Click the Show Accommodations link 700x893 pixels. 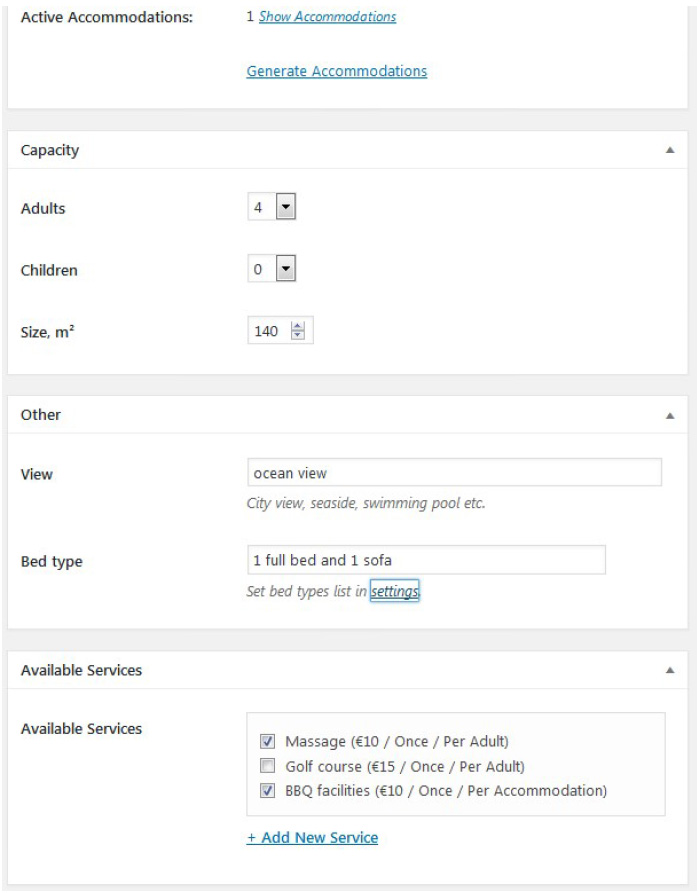[327, 17]
